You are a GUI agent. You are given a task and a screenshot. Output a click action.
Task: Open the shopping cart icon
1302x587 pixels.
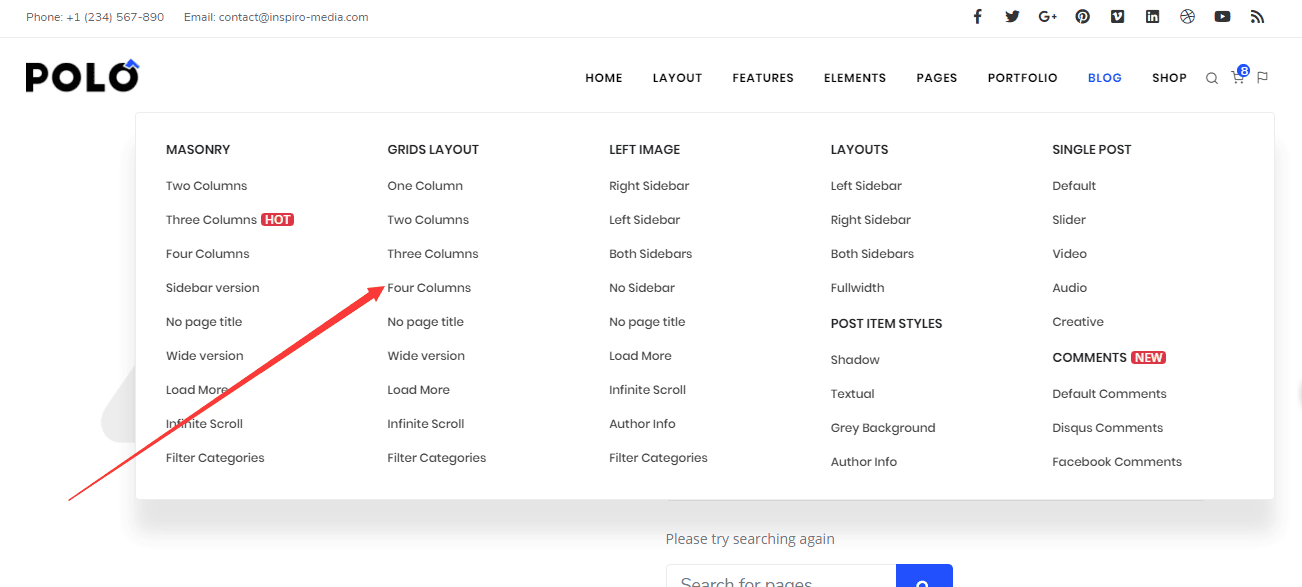click(1238, 77)
